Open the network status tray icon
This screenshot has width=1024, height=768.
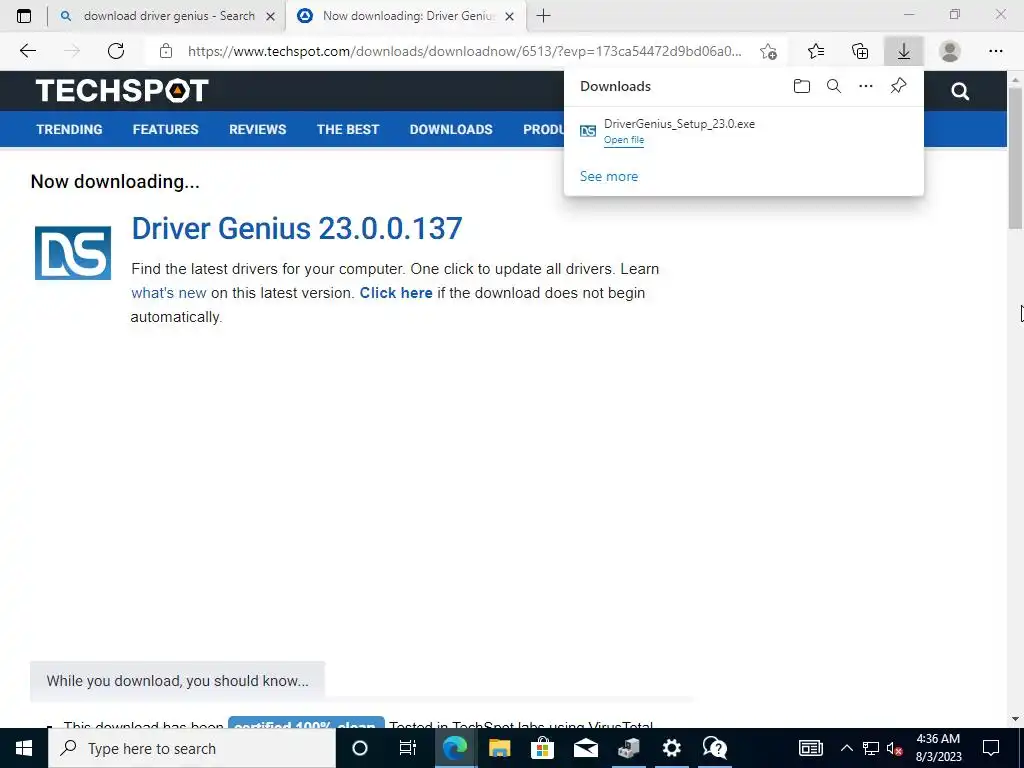point(871,748)
